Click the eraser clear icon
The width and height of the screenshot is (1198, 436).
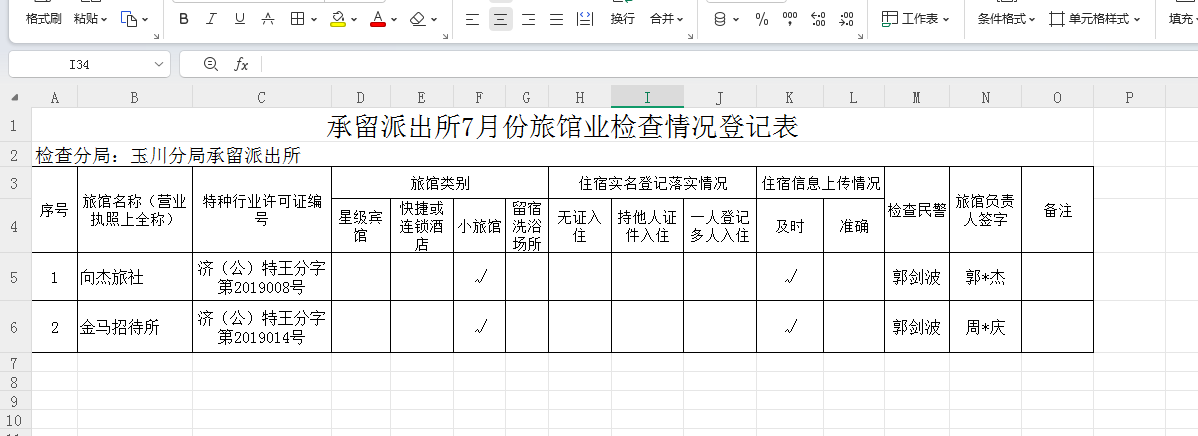(417, 19)
